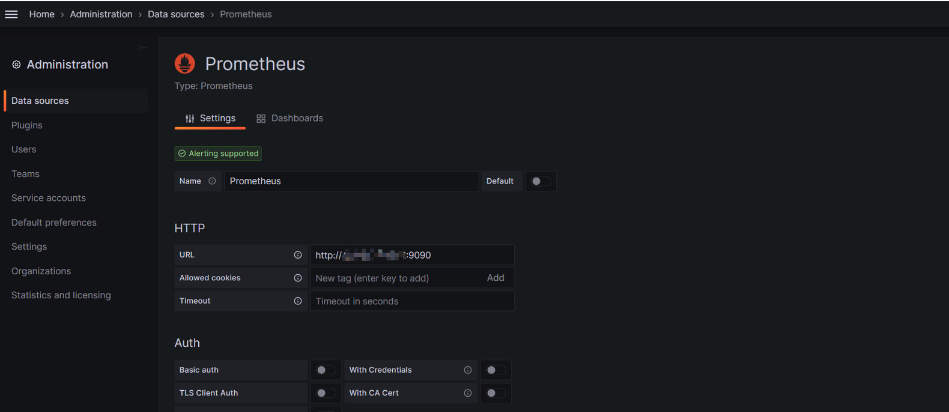Collapse the Administration sidebar arrow
949x412 pixels.
pos(142,47)
